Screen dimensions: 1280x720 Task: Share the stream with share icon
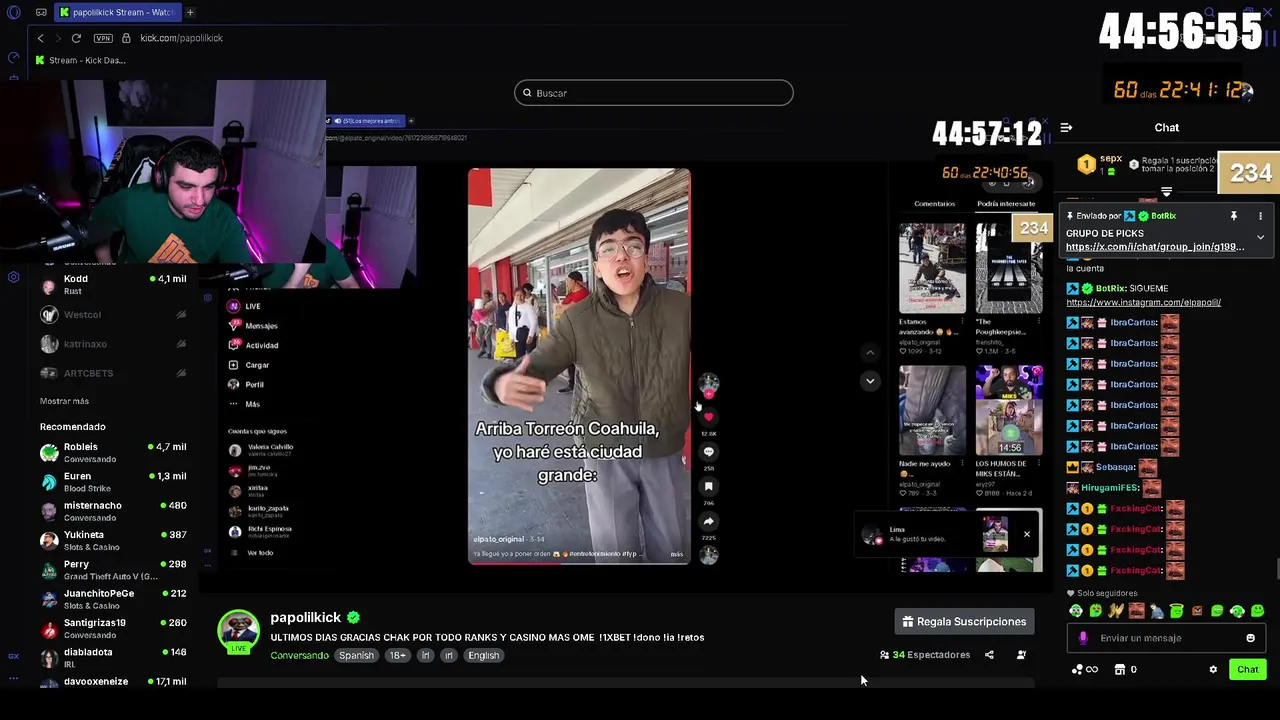pyautogui.click(x=989, y=655)
